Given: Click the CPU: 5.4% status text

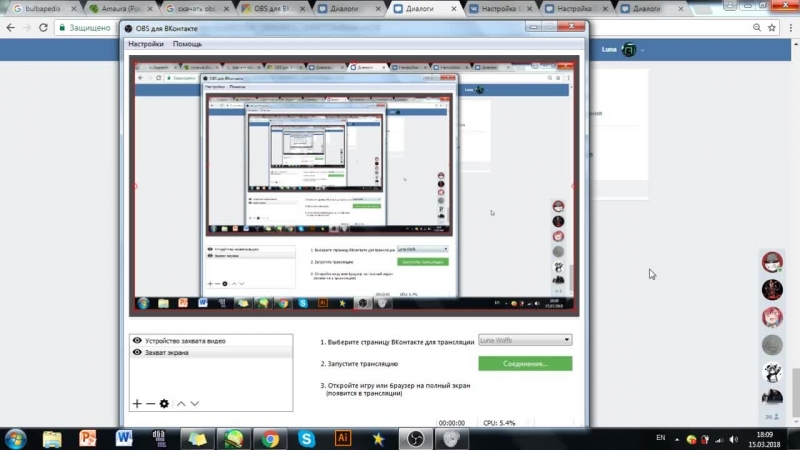Looking at the screenshot, I should tap(499, 423).
